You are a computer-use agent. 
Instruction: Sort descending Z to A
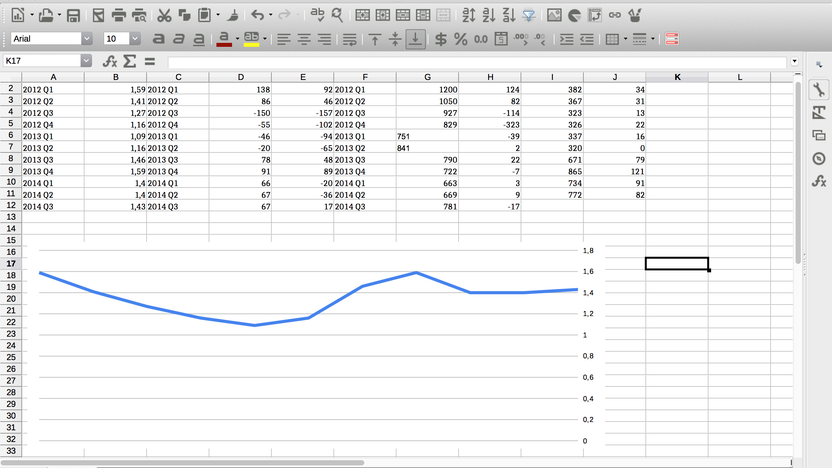[x=509, y=15]
